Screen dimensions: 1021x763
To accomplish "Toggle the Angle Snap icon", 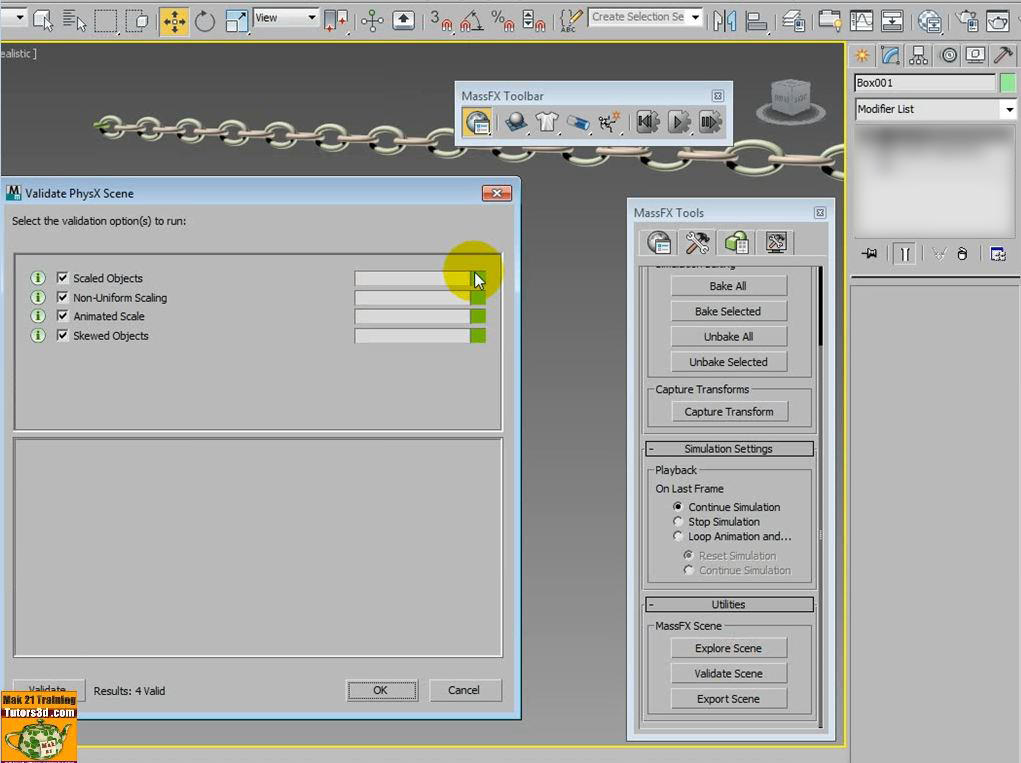I will (x=471, y=20).
